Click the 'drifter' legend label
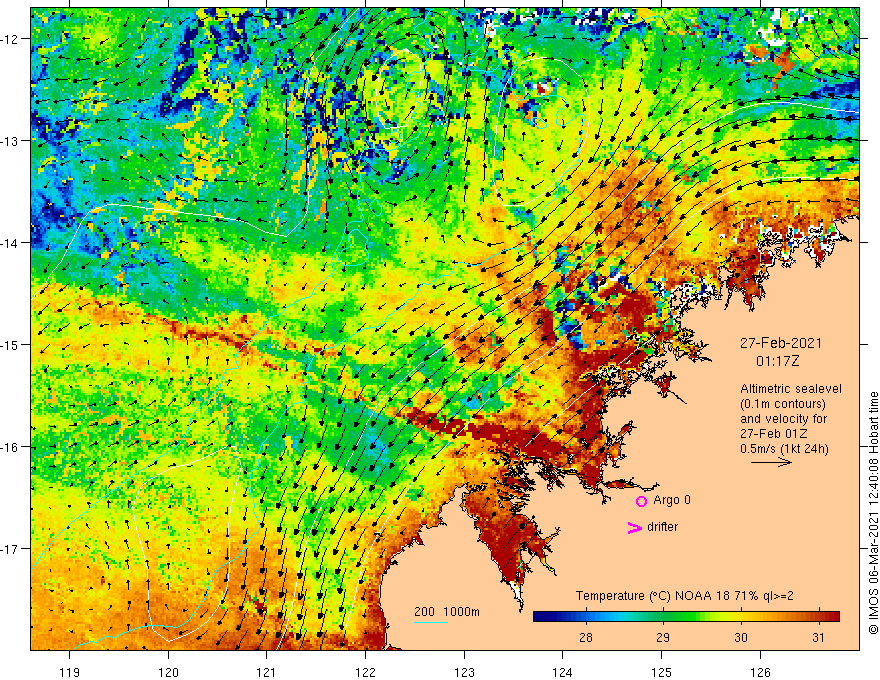Screen dimensions: 880x680 (x=662, y=527)
